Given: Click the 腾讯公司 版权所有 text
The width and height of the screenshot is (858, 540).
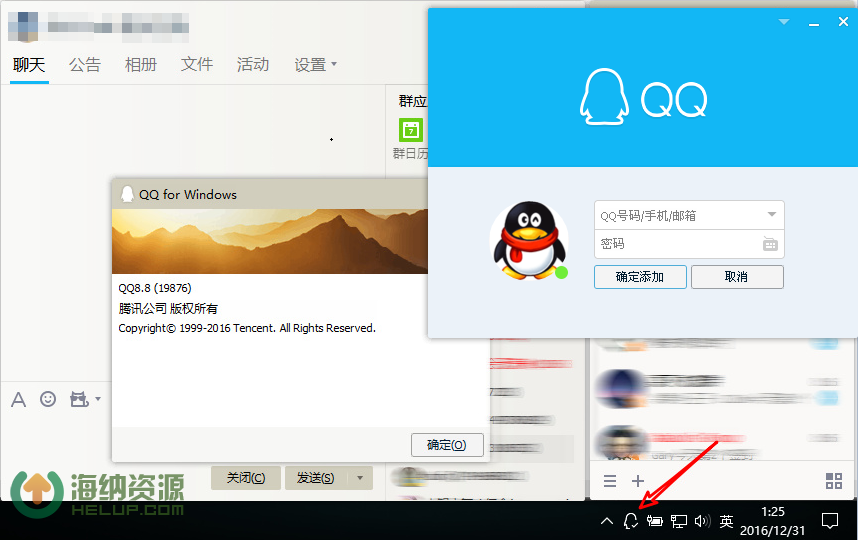Looking at the screenshot, I should coord(168,309).
